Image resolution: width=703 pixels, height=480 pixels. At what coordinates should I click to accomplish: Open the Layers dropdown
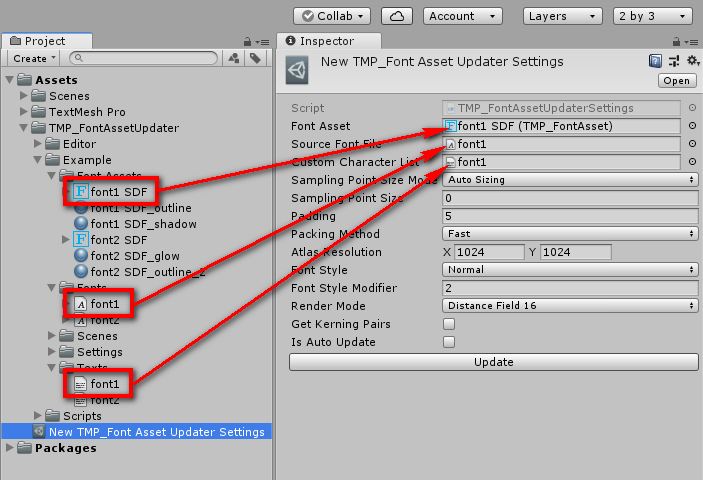click(563, 16)
